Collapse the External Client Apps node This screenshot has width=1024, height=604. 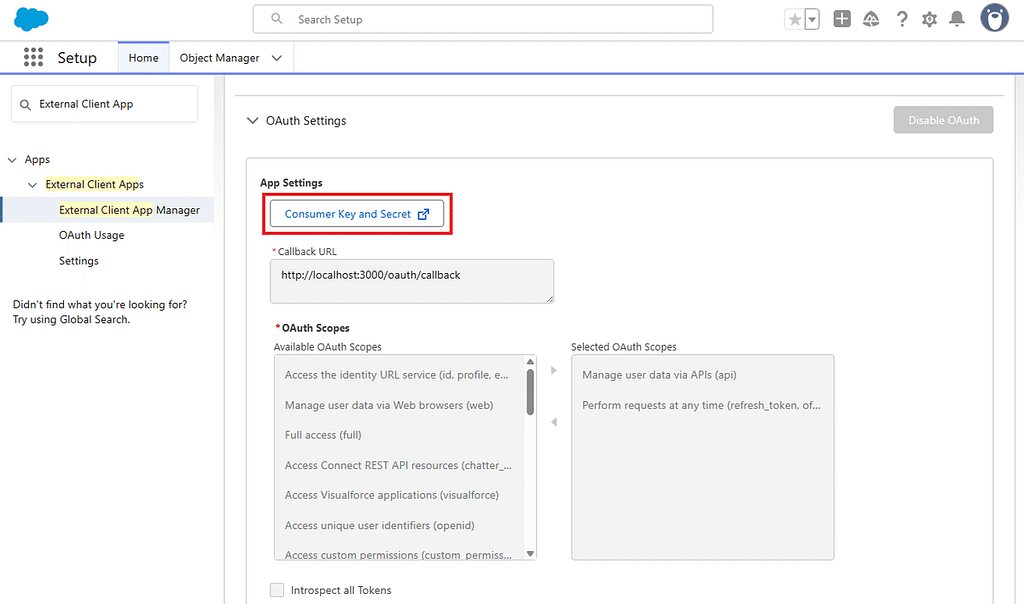32,185
